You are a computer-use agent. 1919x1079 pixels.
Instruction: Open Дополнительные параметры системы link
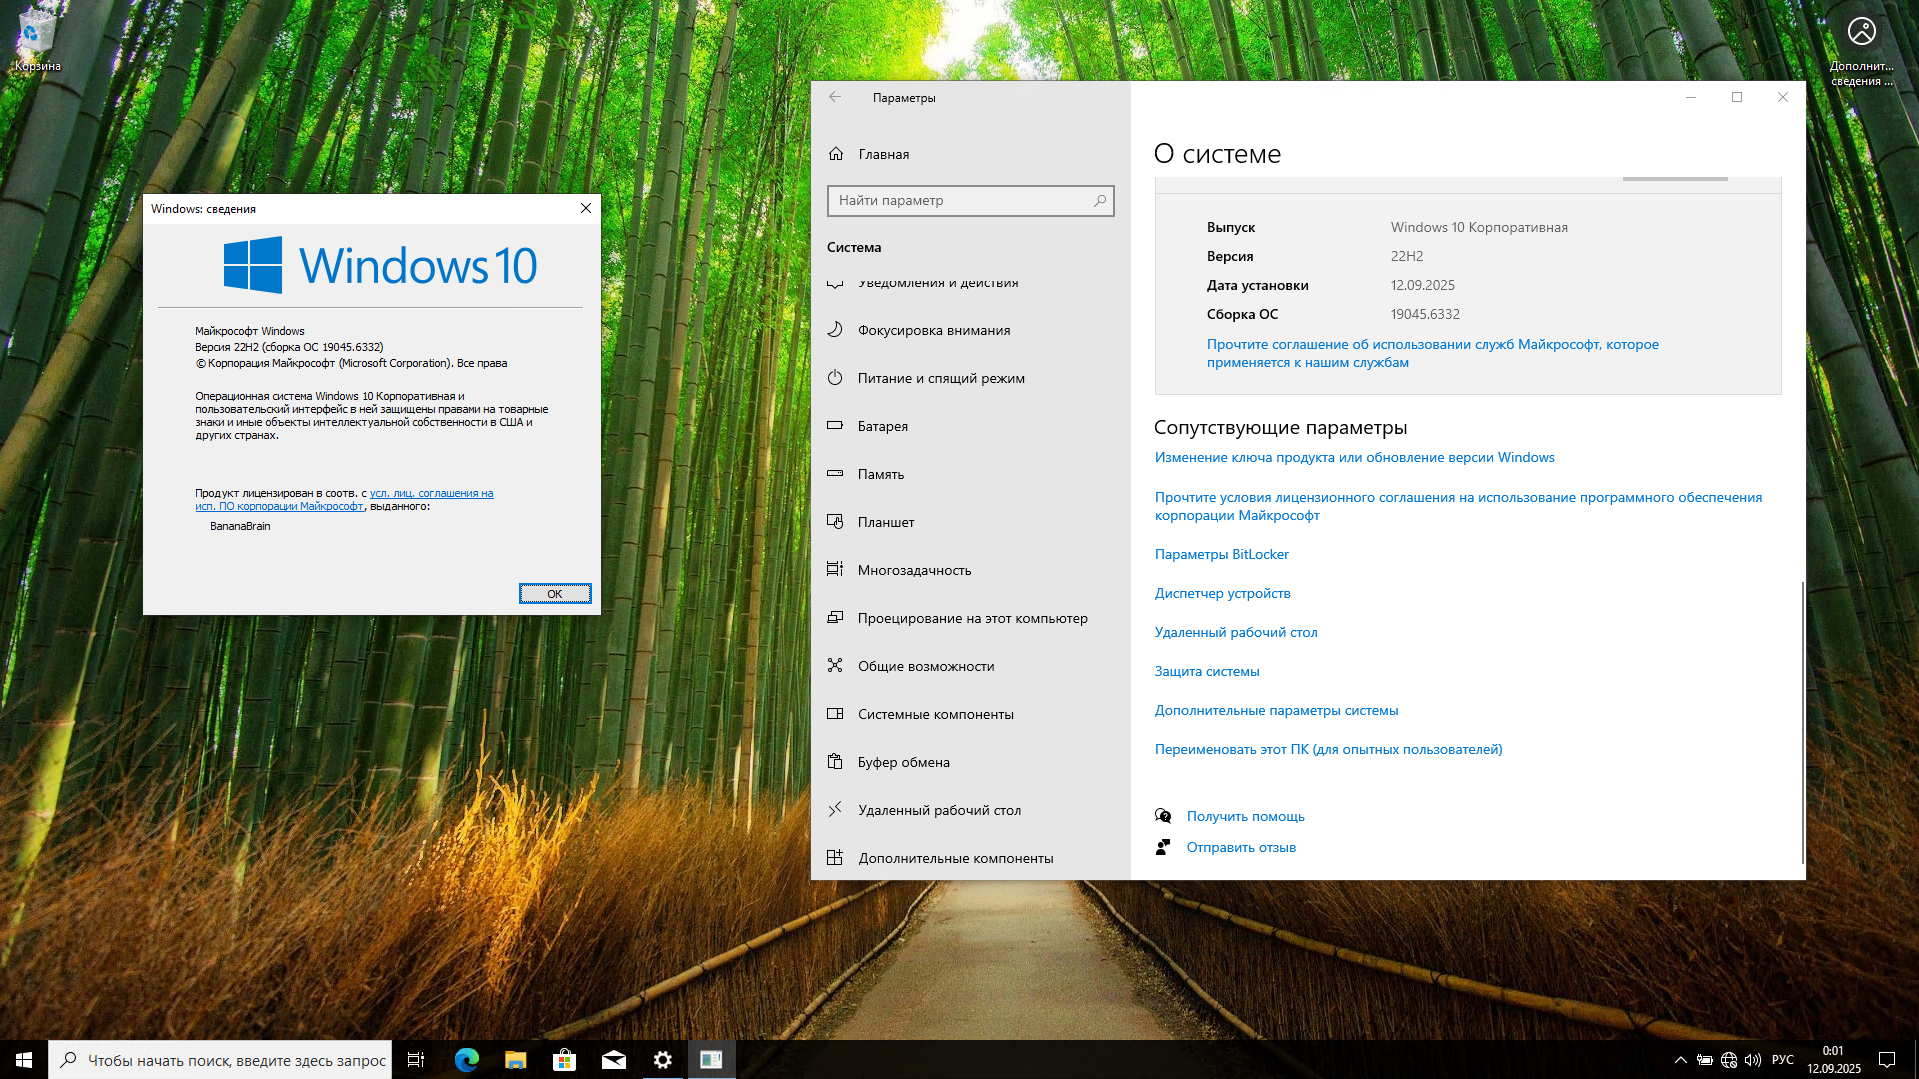pyautogui.click(x=1276, y=710)
